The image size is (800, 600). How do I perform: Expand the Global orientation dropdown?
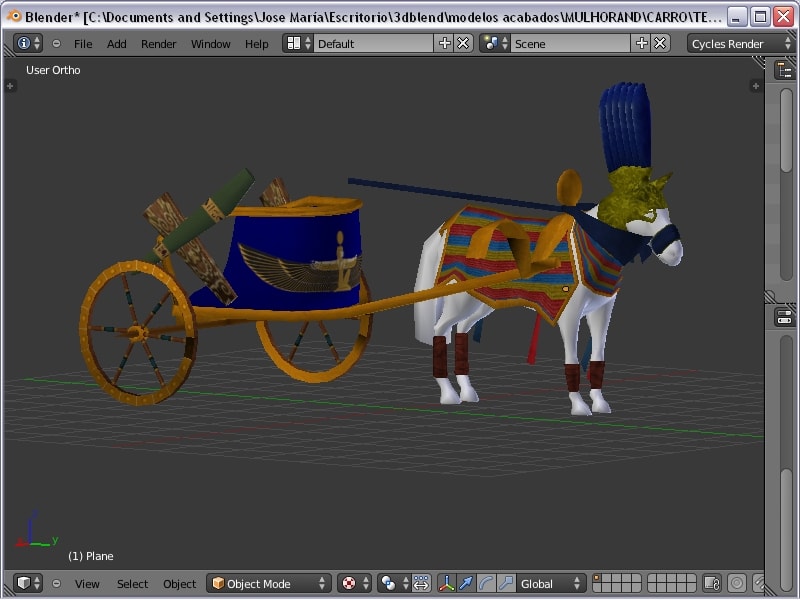[551, 583]
